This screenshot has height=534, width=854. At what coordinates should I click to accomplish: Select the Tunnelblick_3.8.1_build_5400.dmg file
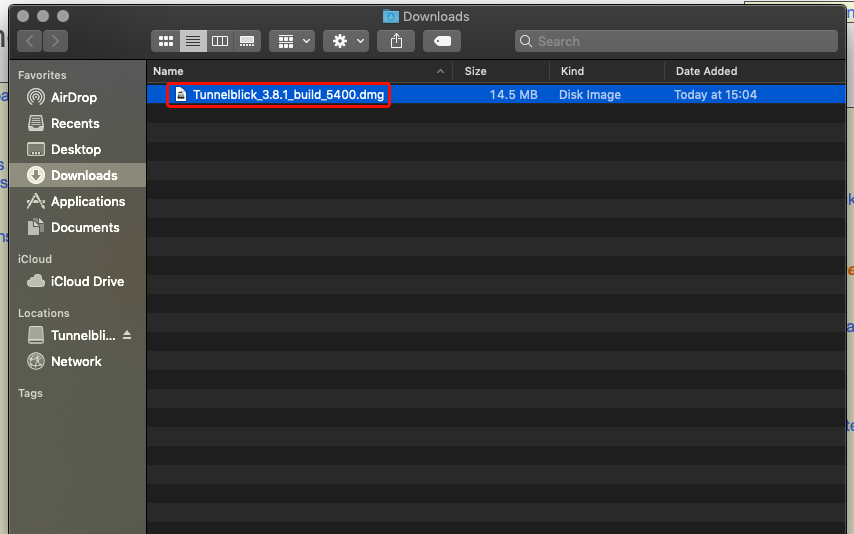[288, 95]
